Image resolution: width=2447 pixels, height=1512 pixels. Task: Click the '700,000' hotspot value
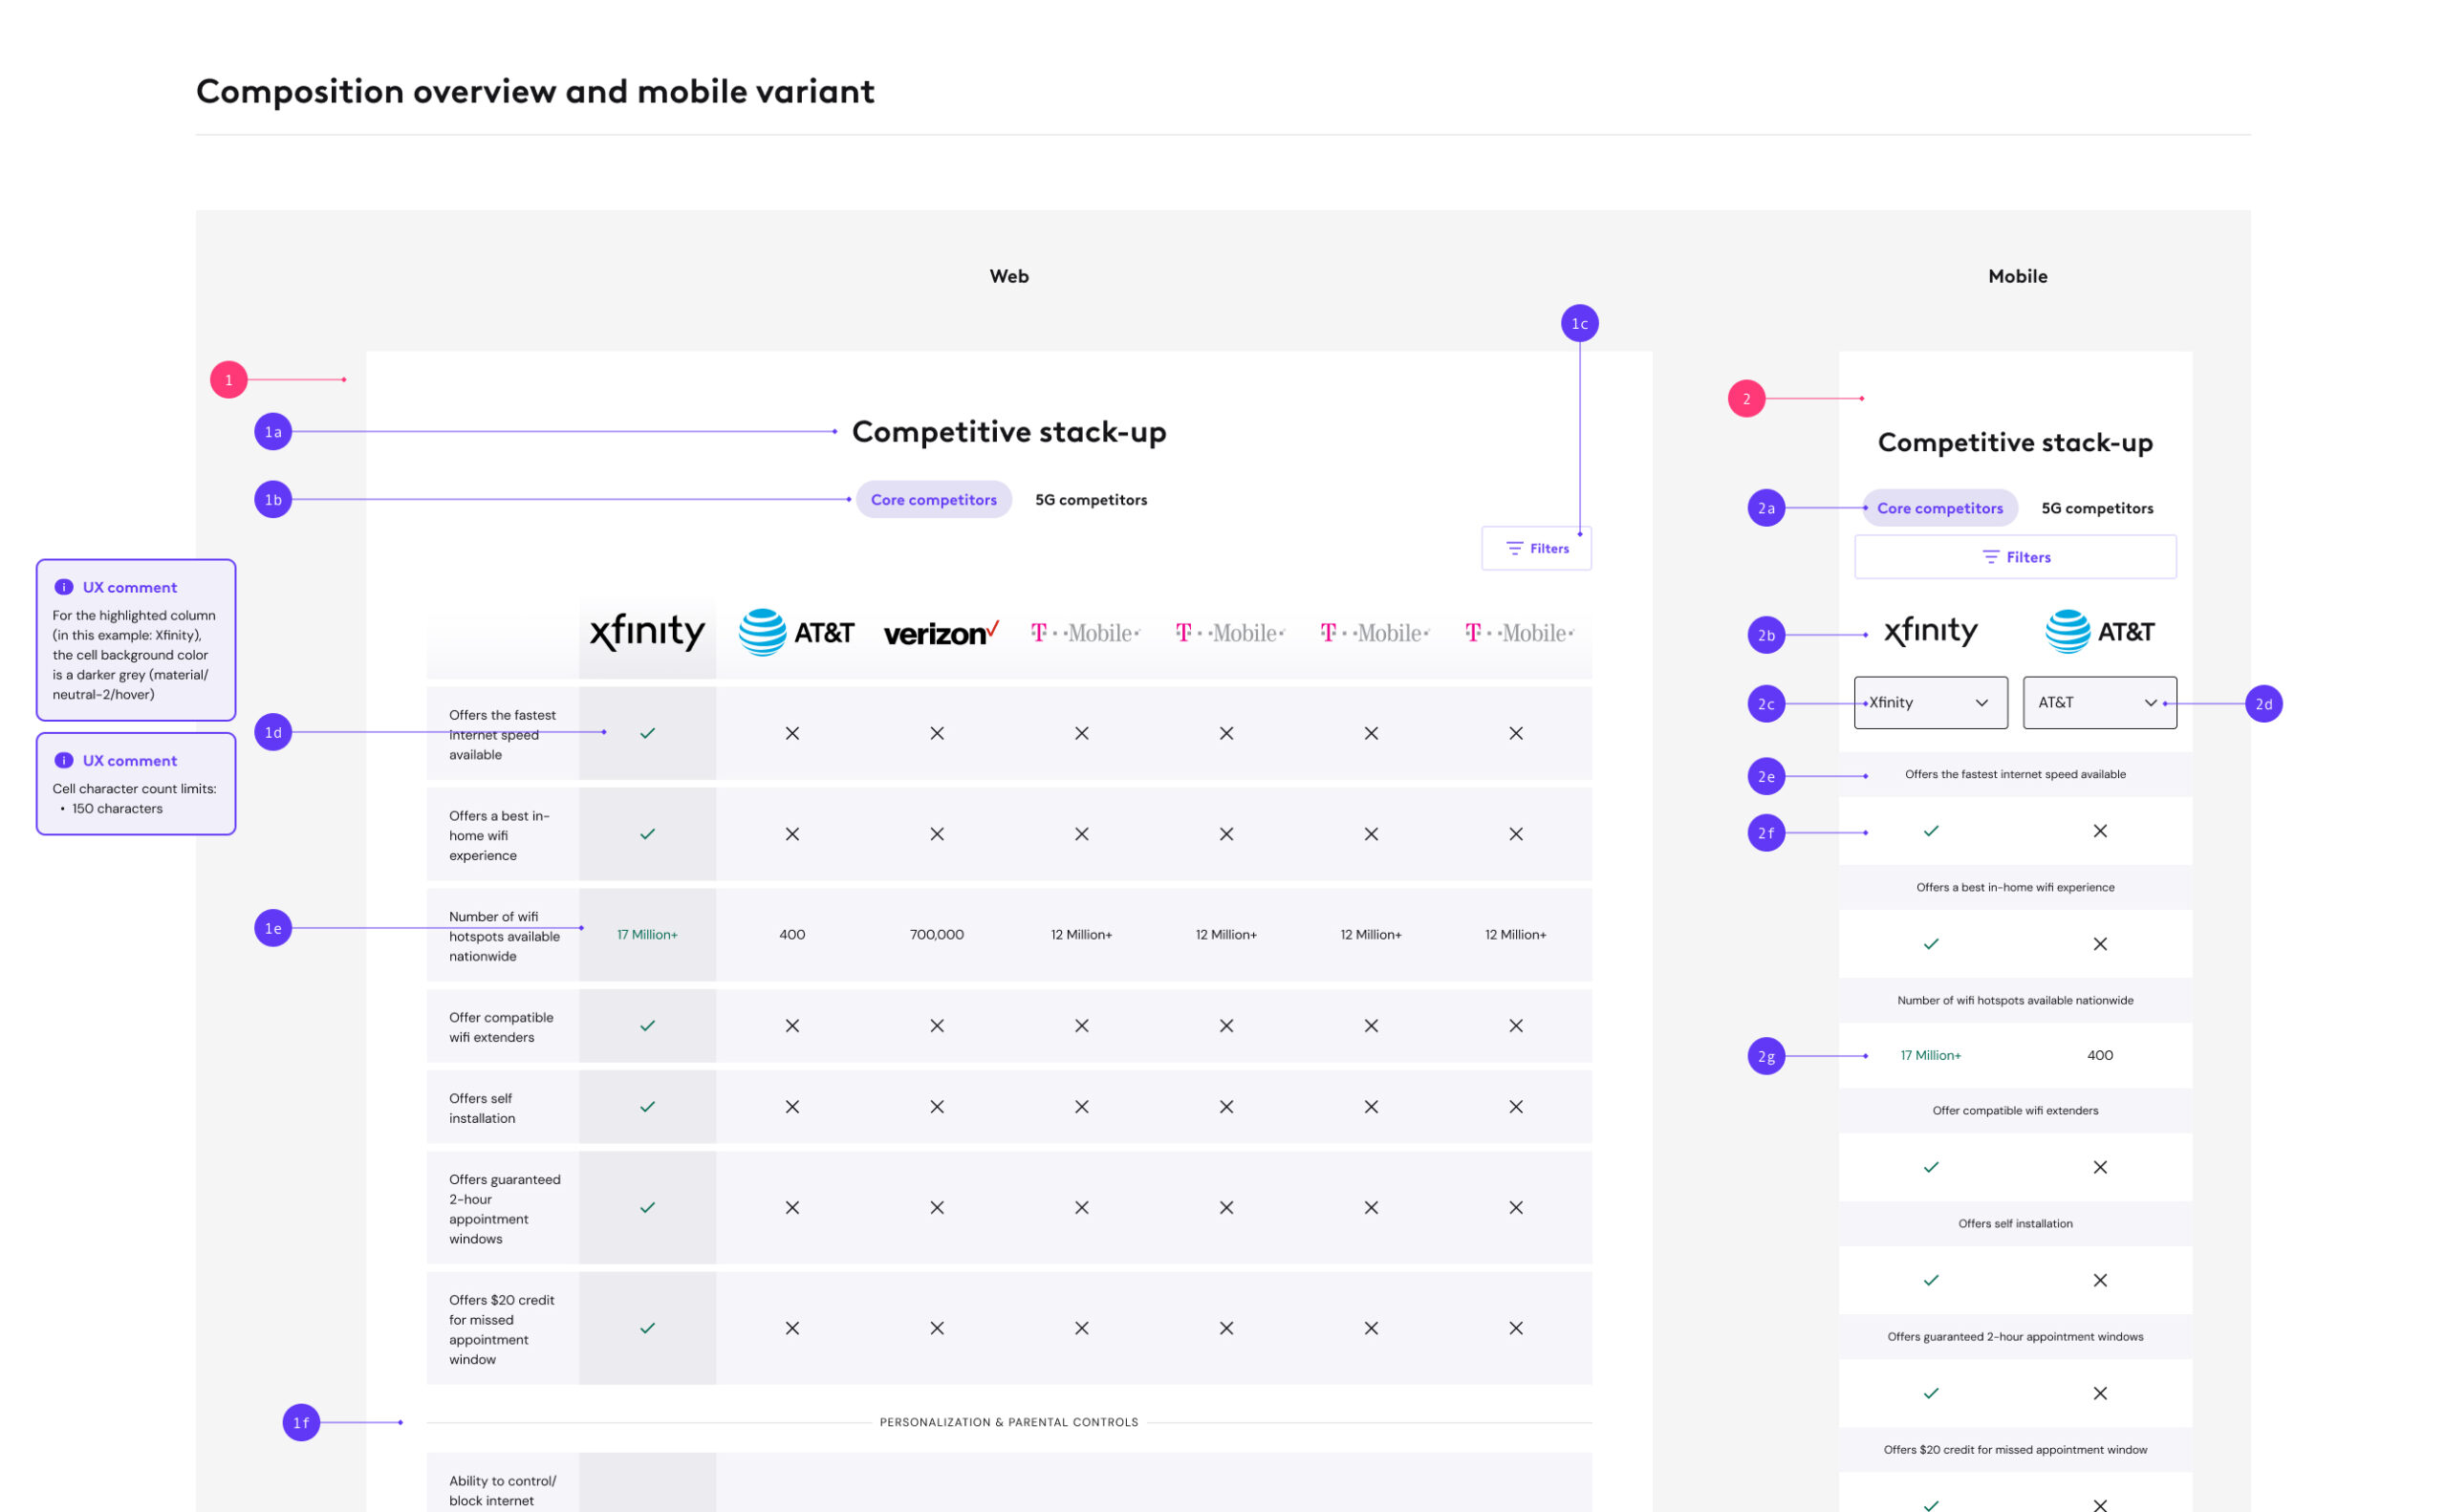[937, 934]
